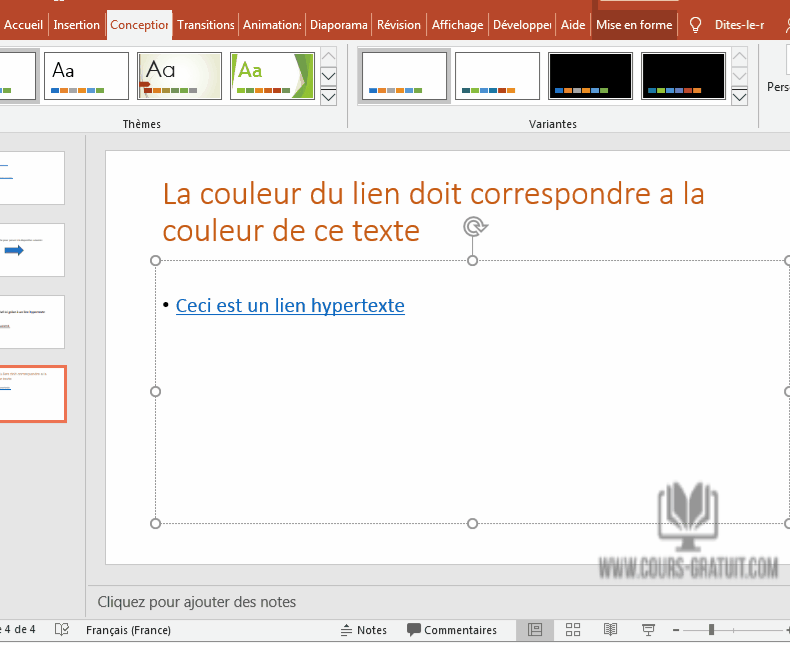Toggle the Notes pane button
This screenshot has width=790, height=650.
tap(364, 630)
